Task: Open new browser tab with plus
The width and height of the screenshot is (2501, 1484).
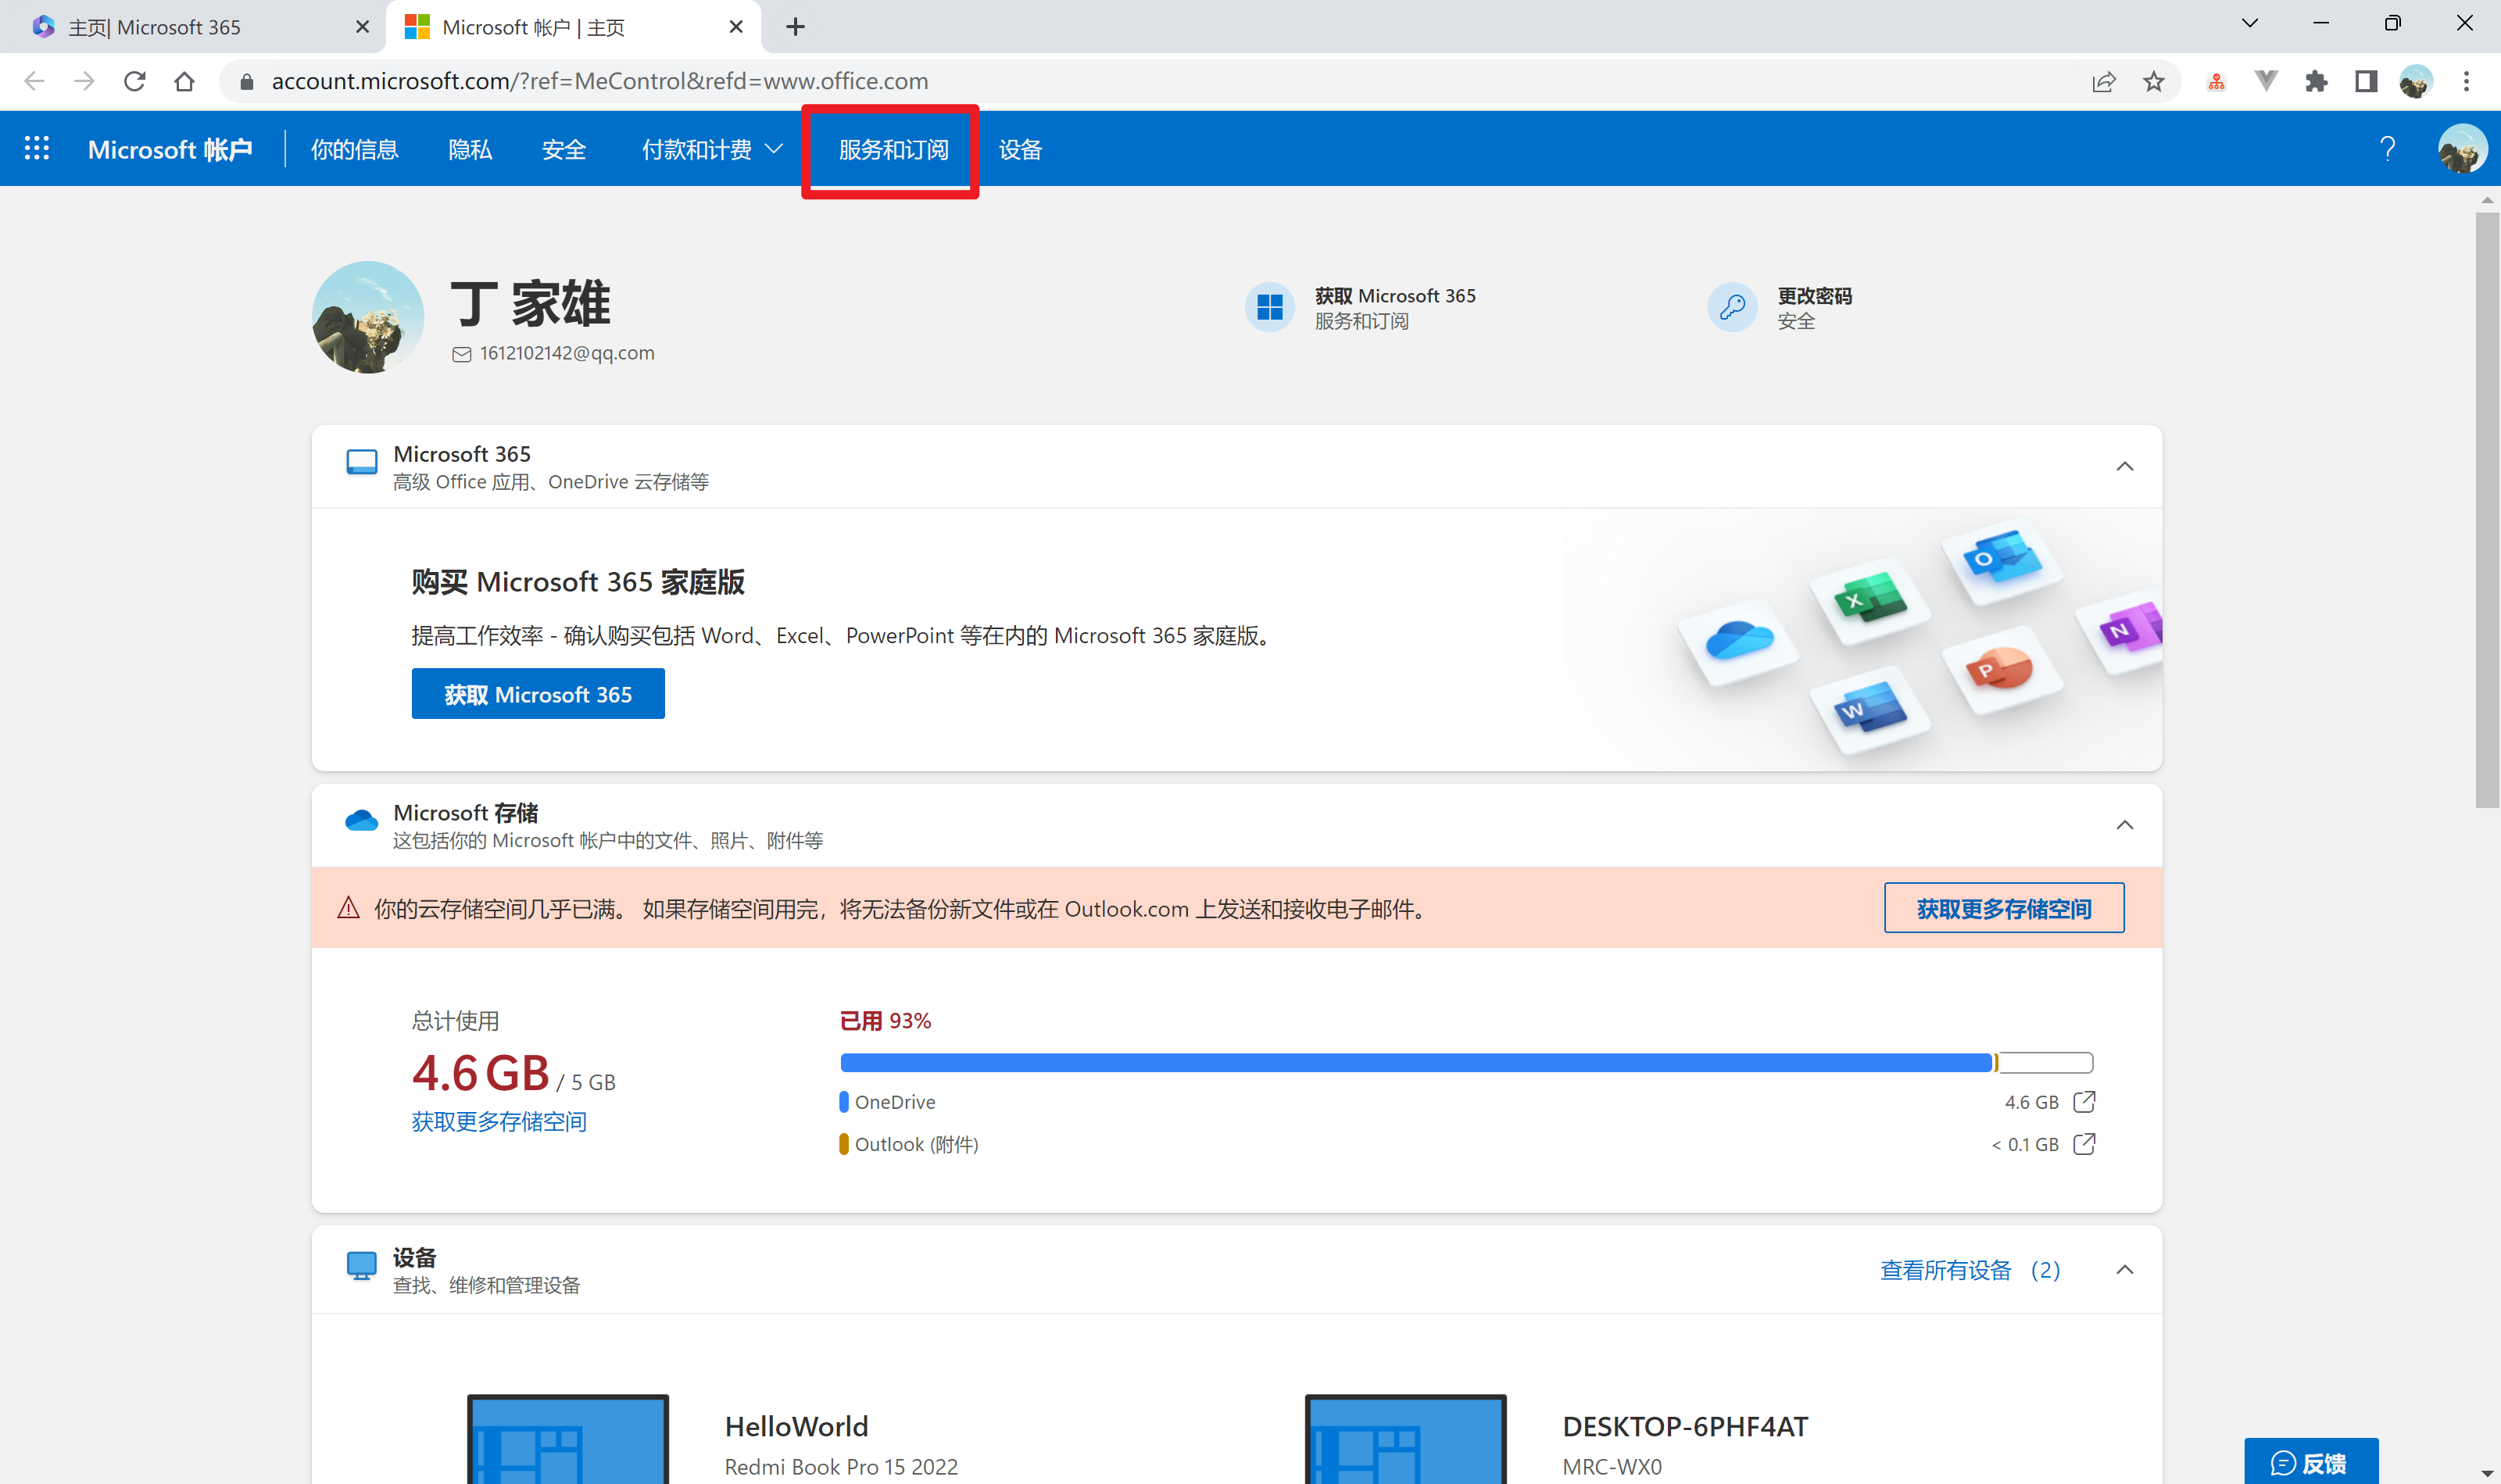Action: (x=795, y=27)
